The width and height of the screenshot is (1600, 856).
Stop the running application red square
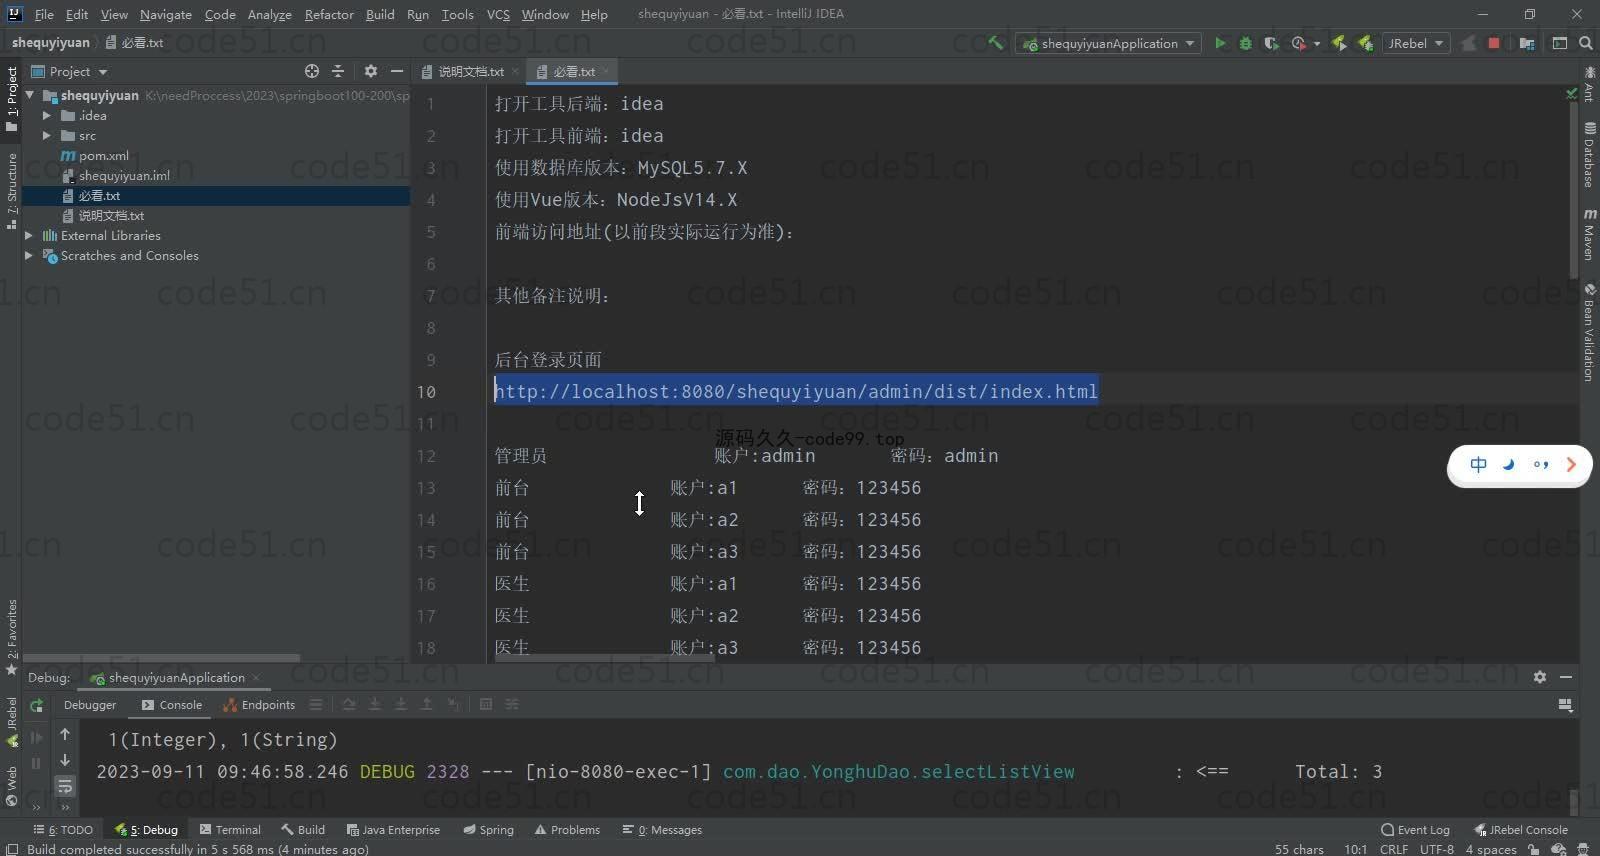[x=1494, y=43]
